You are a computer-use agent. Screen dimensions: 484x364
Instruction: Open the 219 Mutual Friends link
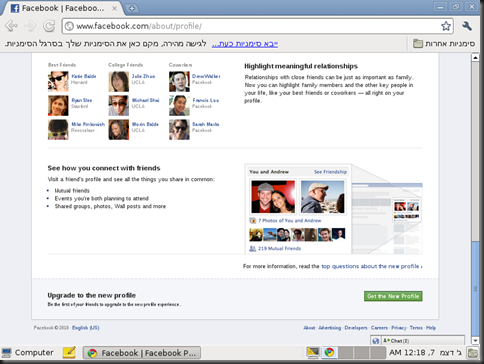pyautogui.click(x=279, y=249)
